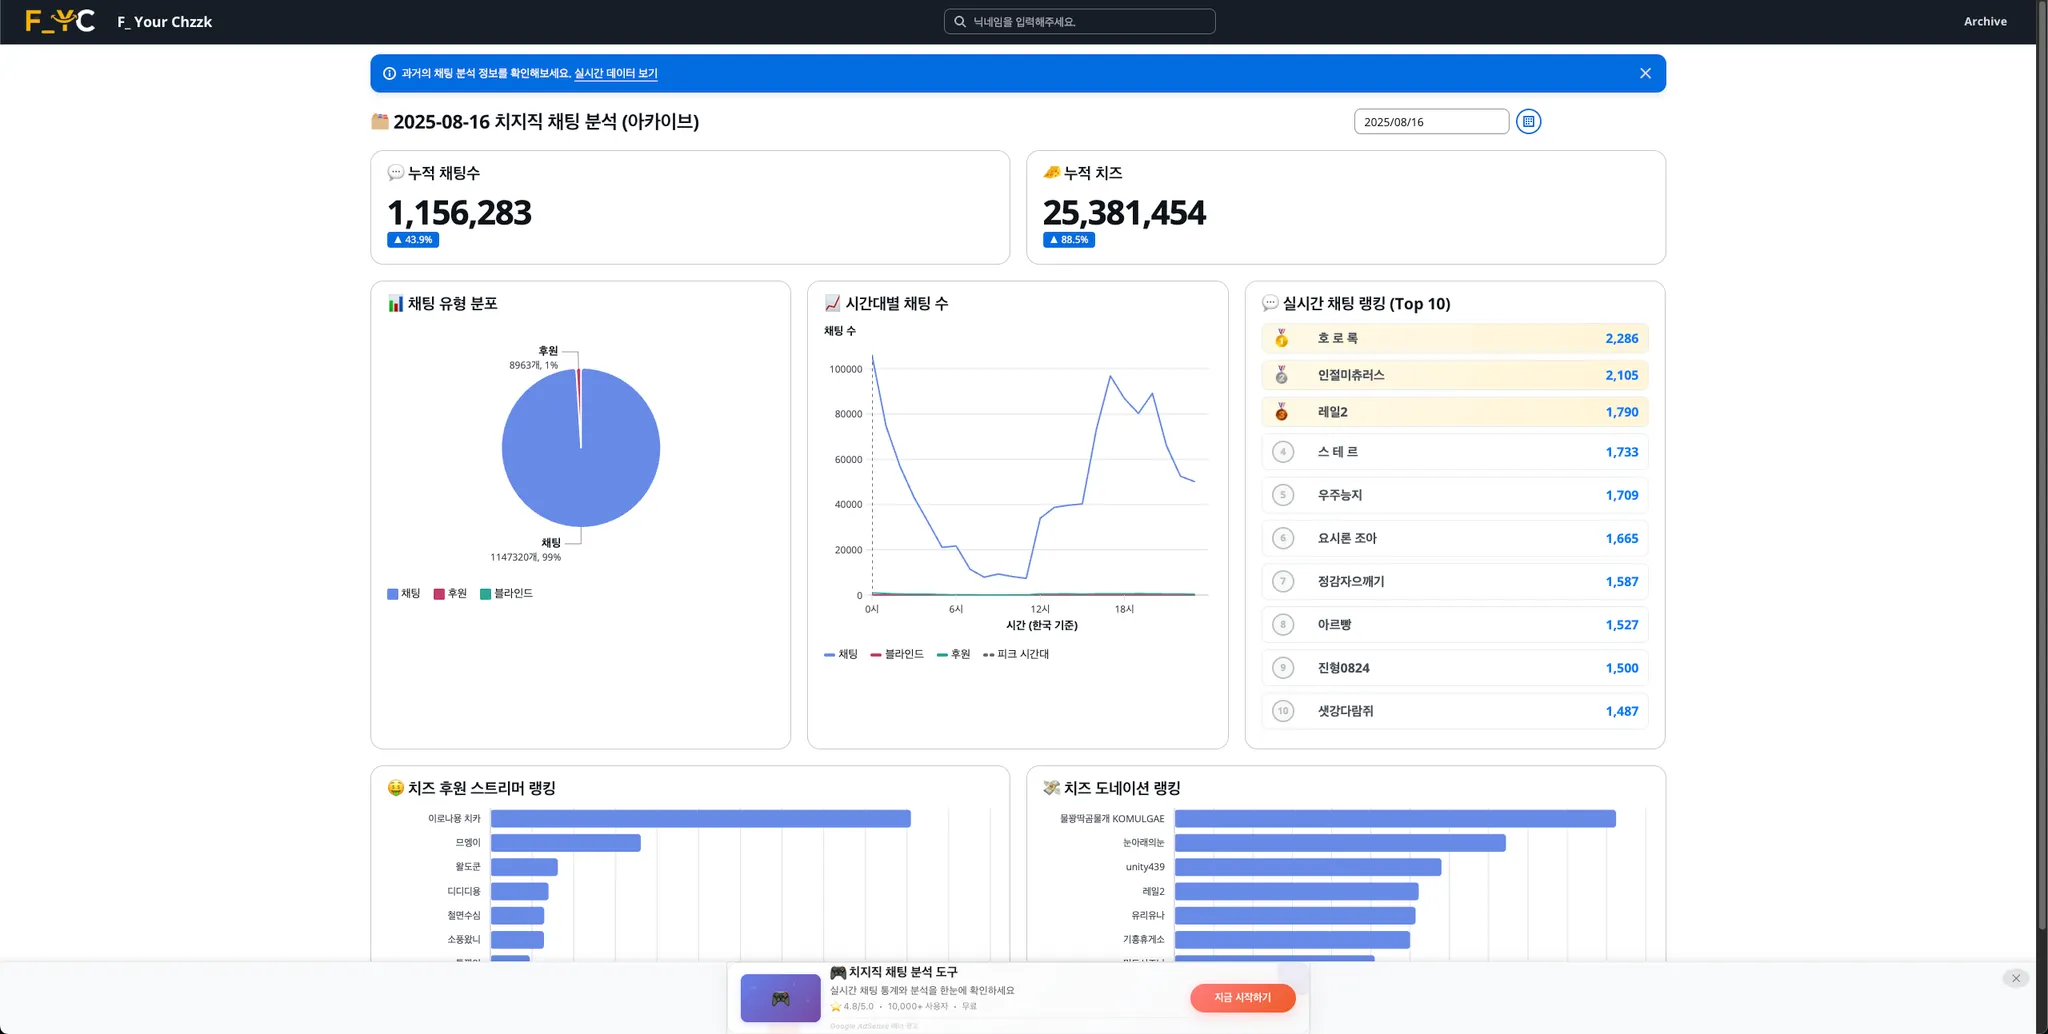Click the info icon in blue banner
2048x1034 pixels.
pos(389,73)
